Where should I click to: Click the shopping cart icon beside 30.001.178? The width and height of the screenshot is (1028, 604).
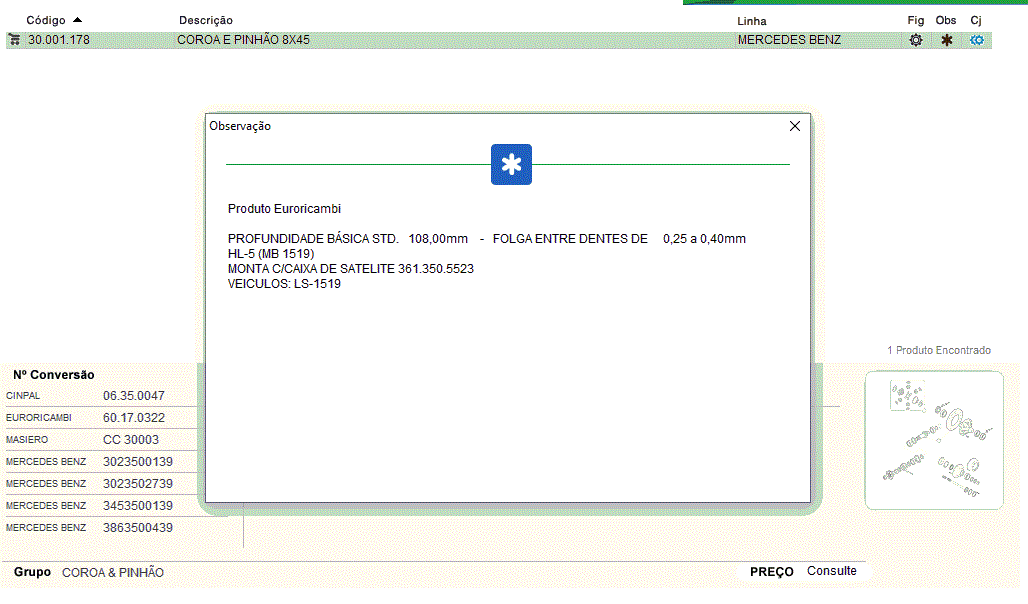point(15,40)
